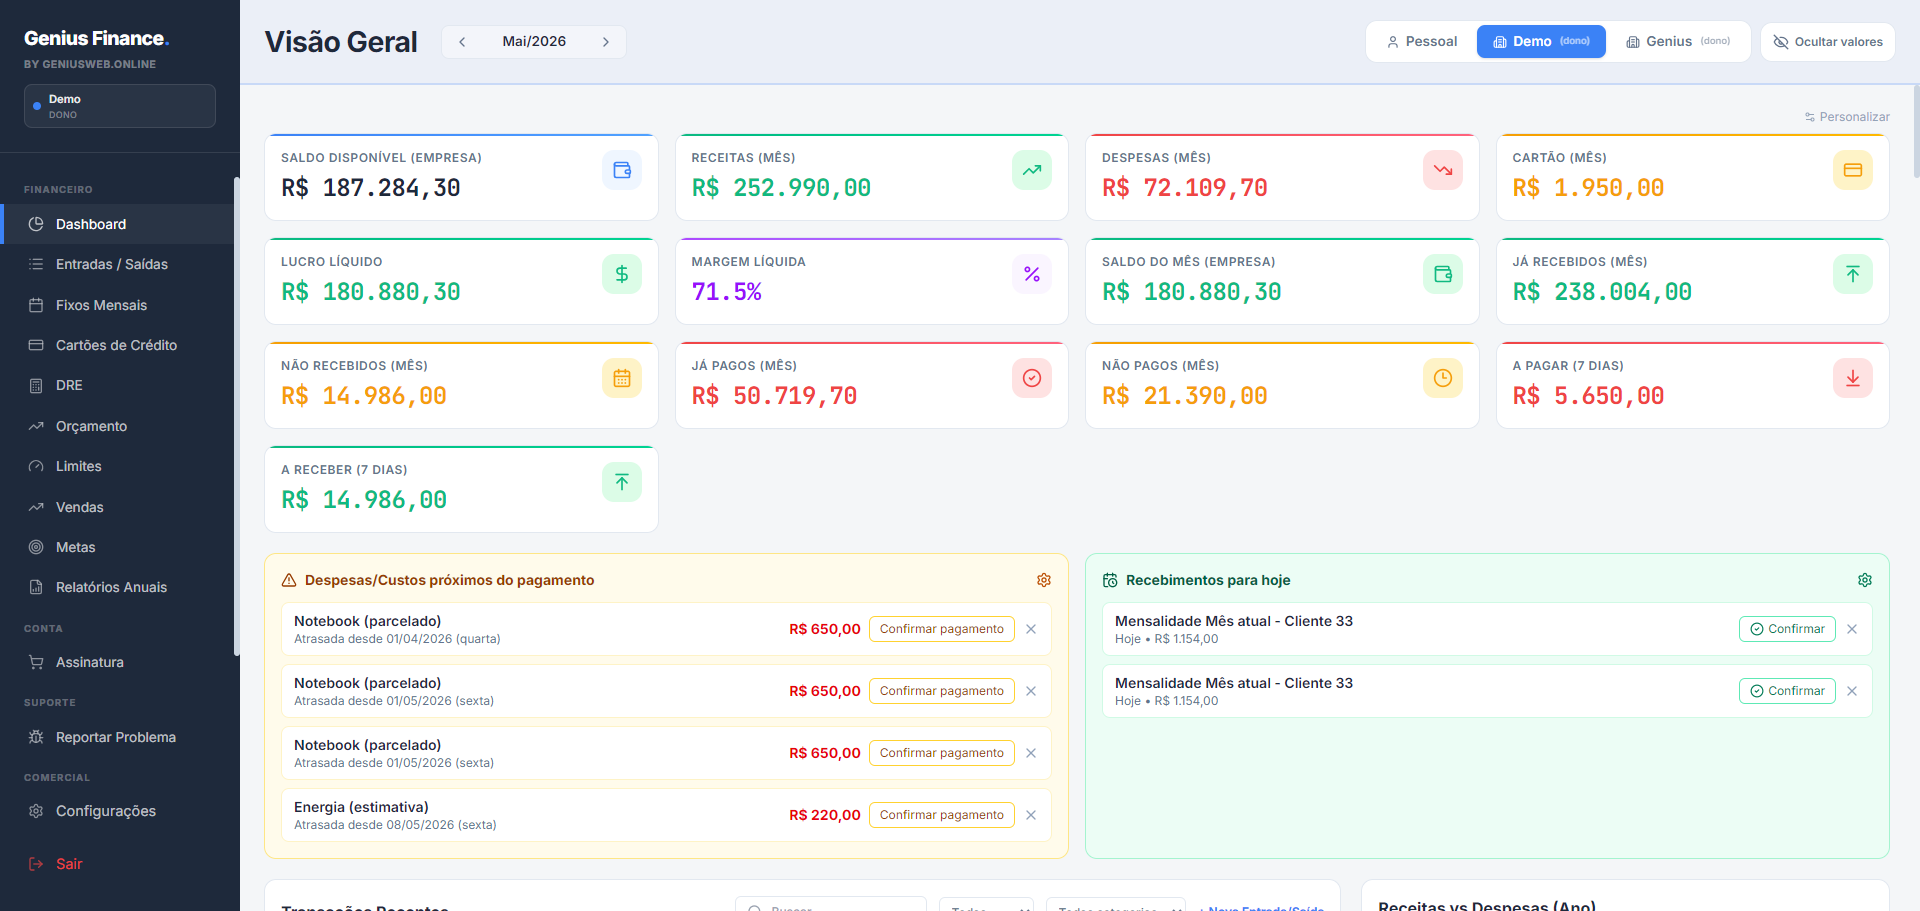This screenshot has width=1920, height=911.
Task: Confirm payment for Energia (estimativa)
Action: tap(942, 815)
